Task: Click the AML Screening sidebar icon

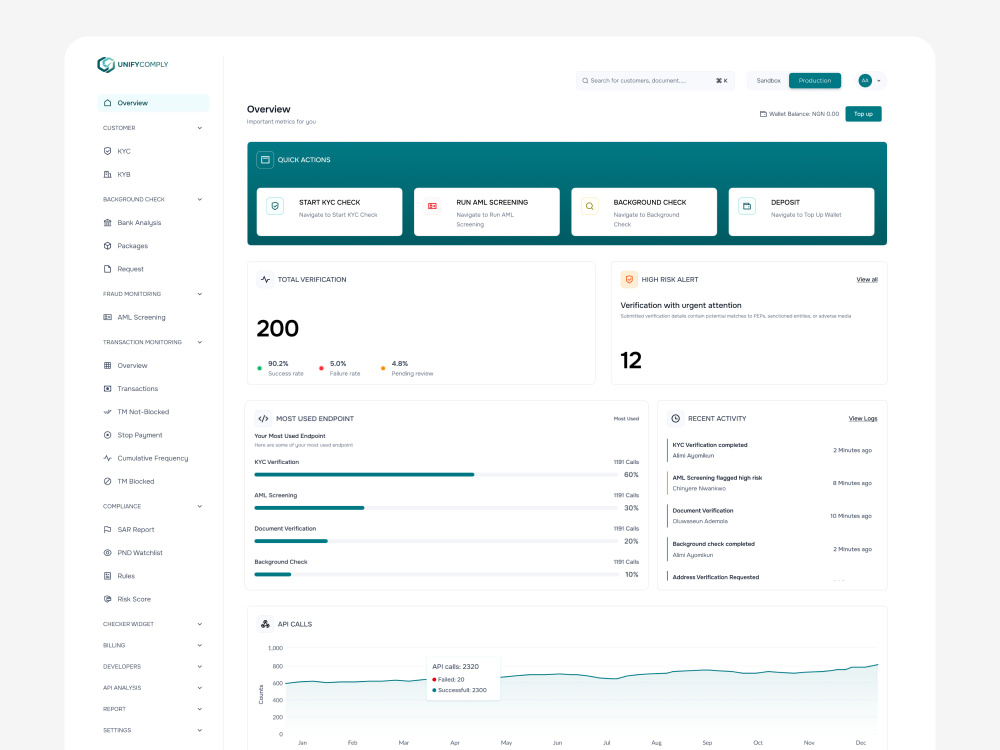Action: [107, 317]
